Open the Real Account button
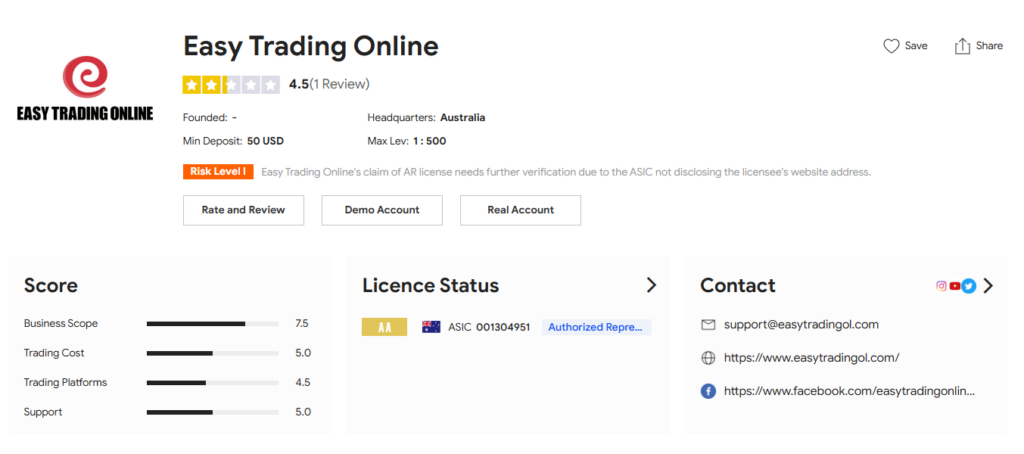This screenshot has height=454, width=1024. [520, 210]
